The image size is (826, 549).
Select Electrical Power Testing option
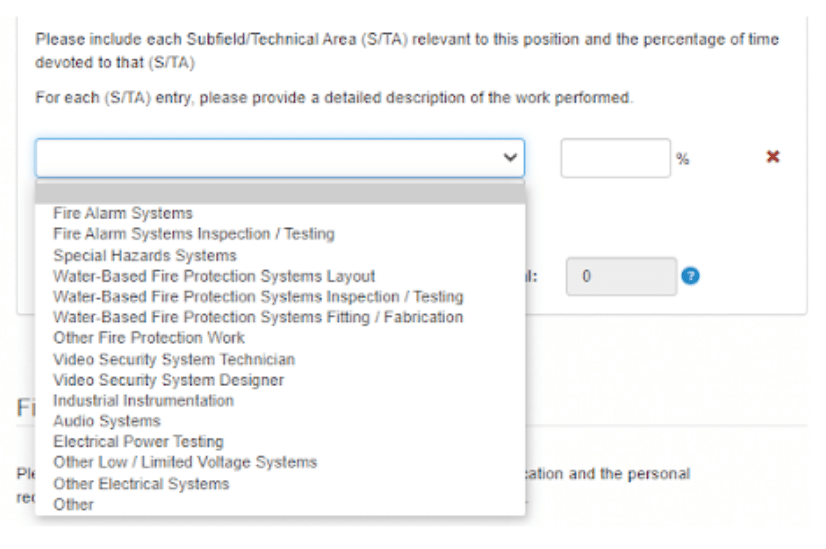click(138, 441)
